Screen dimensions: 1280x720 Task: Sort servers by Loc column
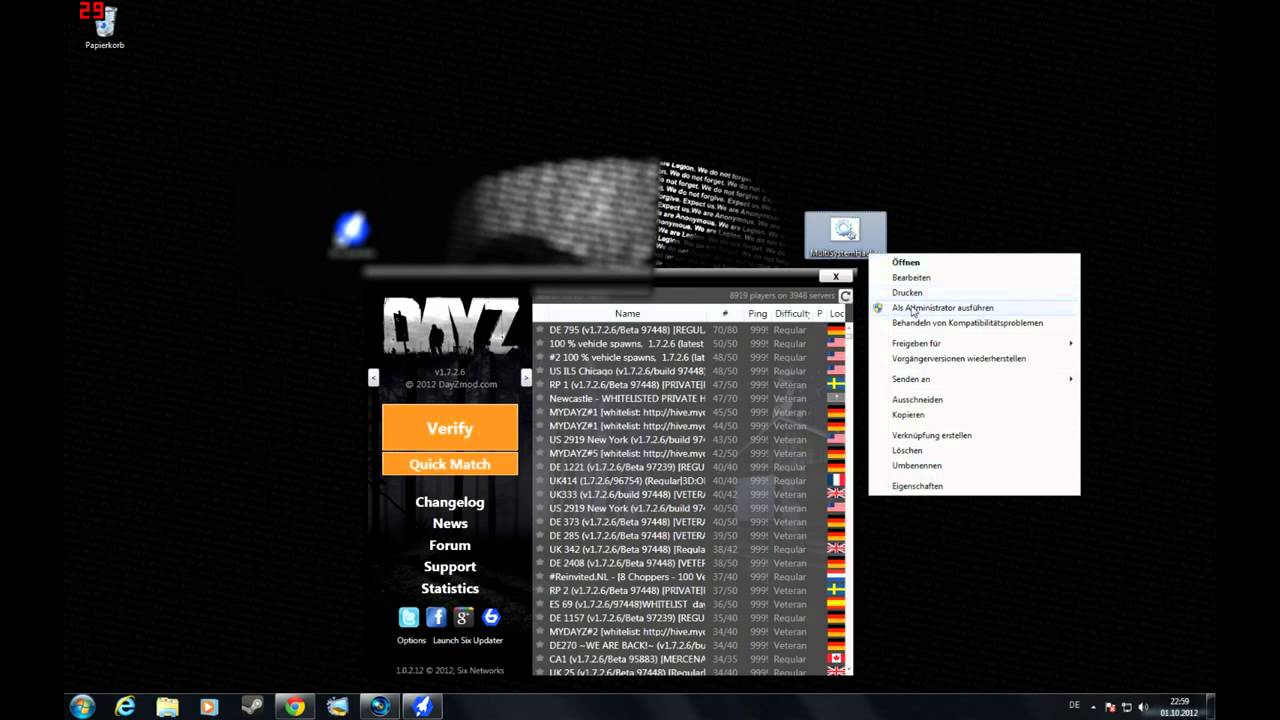click(837, 314)
